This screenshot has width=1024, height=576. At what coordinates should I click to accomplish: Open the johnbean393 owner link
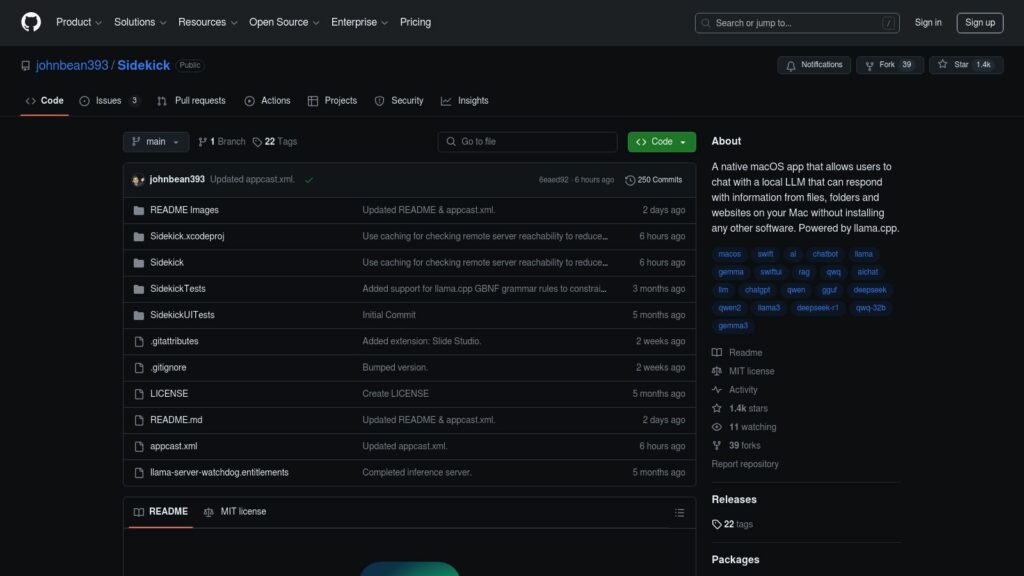pyautogui.click(x=72, y=65)
